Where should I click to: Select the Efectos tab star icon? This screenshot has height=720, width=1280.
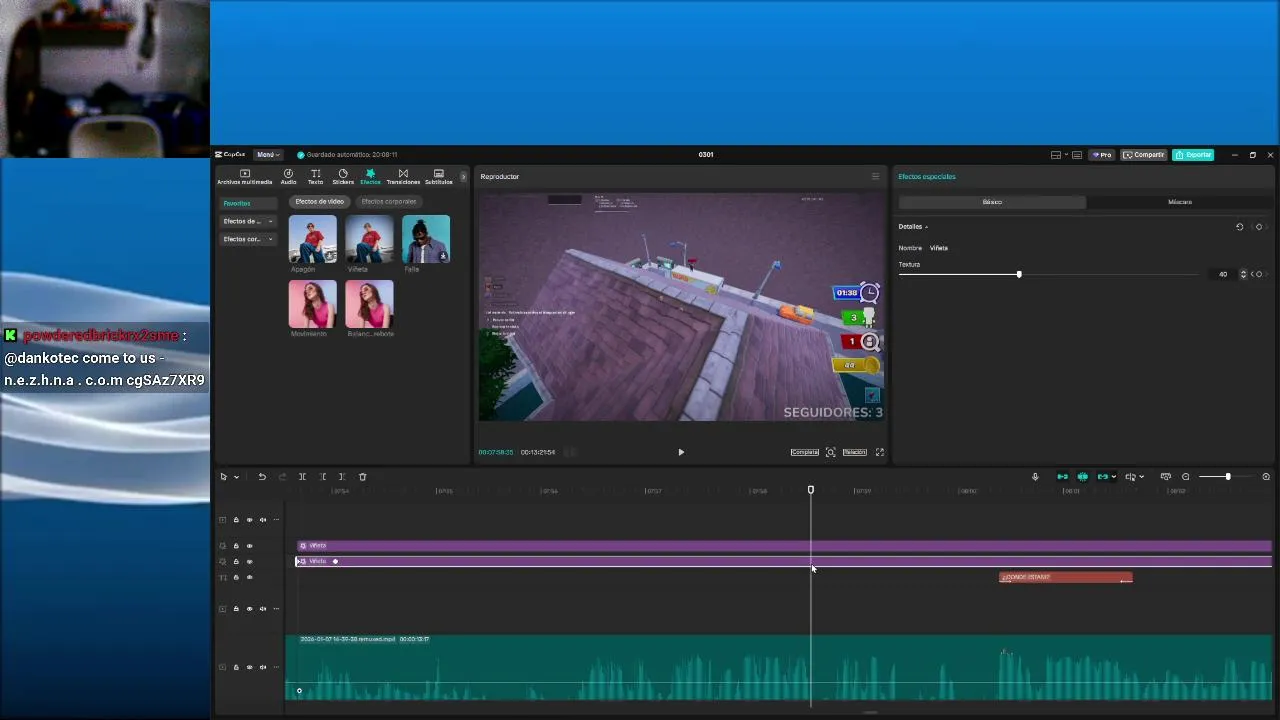coord(370,173)
